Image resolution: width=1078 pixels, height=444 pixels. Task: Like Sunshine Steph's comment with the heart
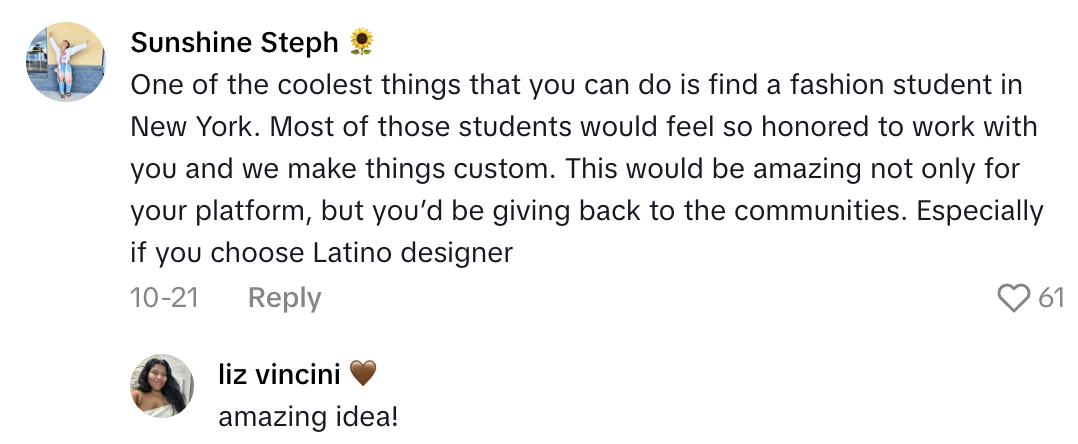click(x=1014, y=298)
